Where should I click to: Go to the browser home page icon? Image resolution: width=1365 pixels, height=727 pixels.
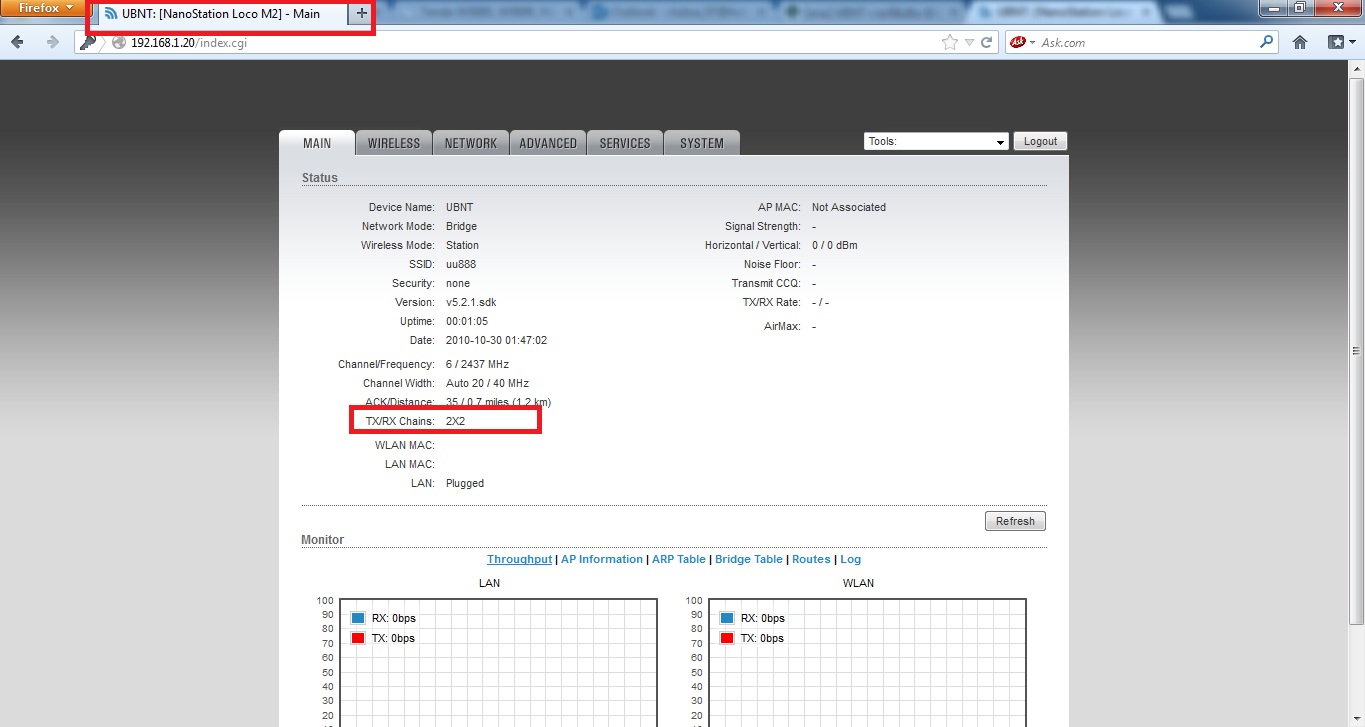point(1300,42)
